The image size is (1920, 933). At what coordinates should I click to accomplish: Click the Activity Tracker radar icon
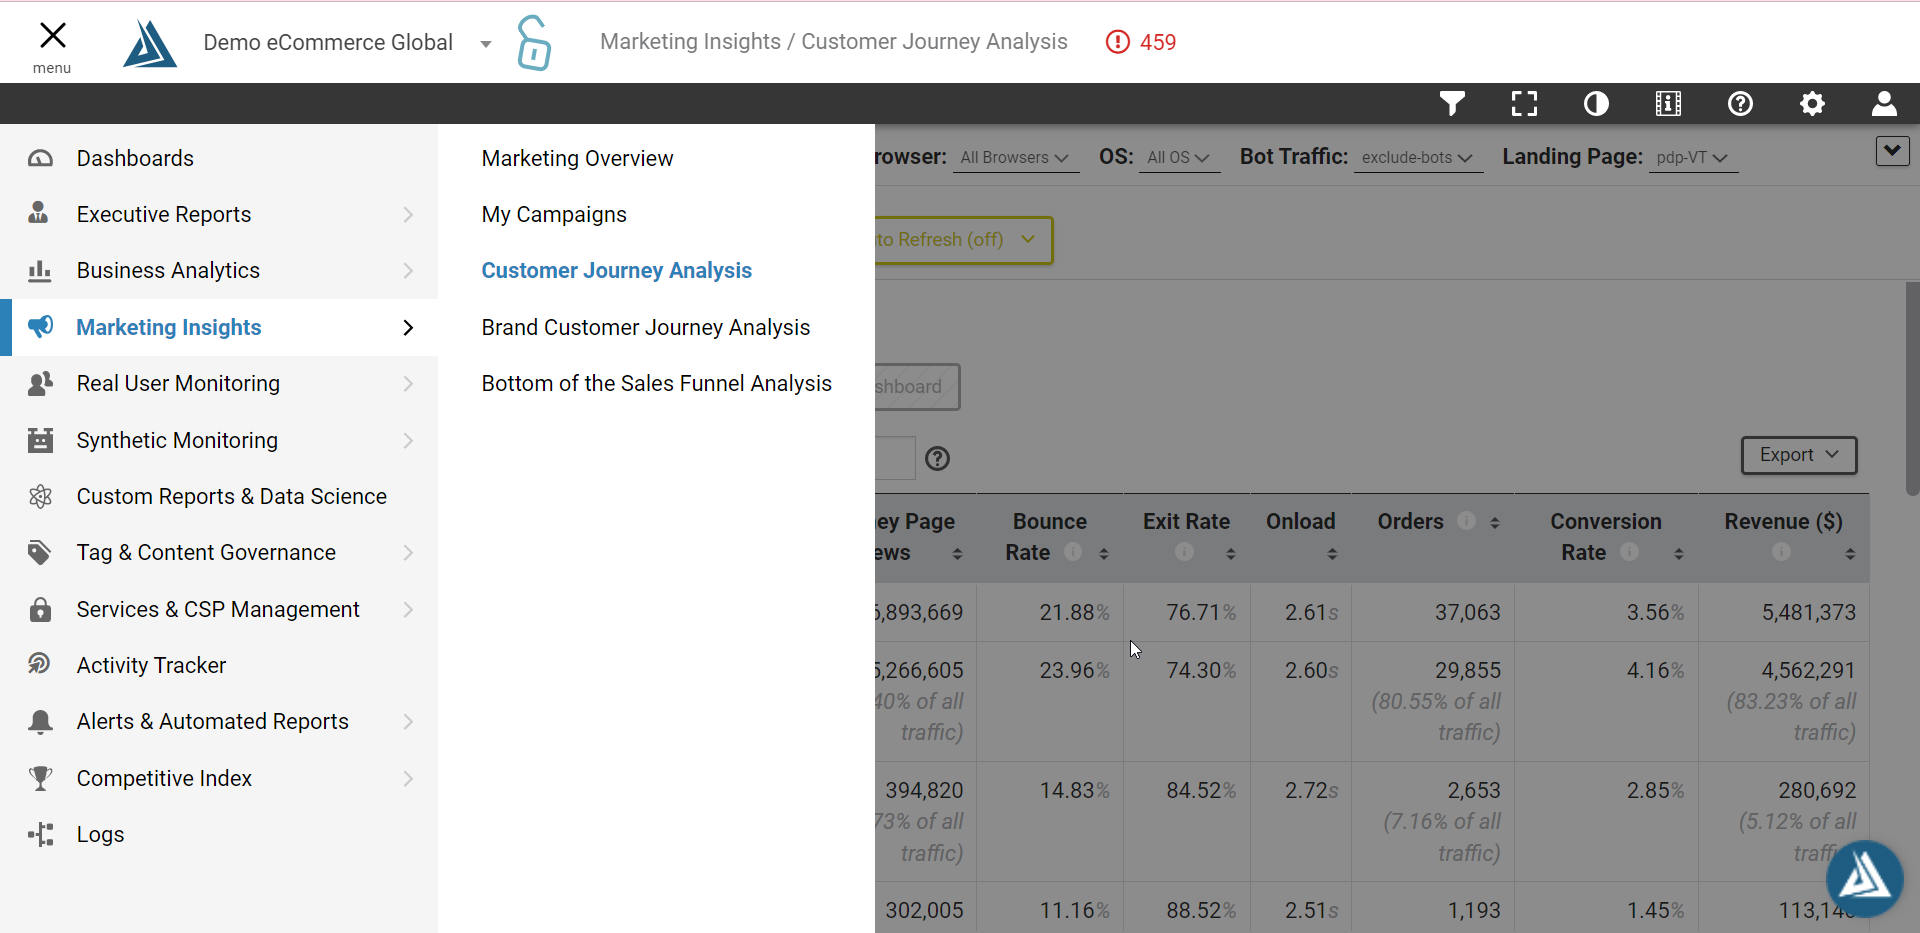(40, 665)
